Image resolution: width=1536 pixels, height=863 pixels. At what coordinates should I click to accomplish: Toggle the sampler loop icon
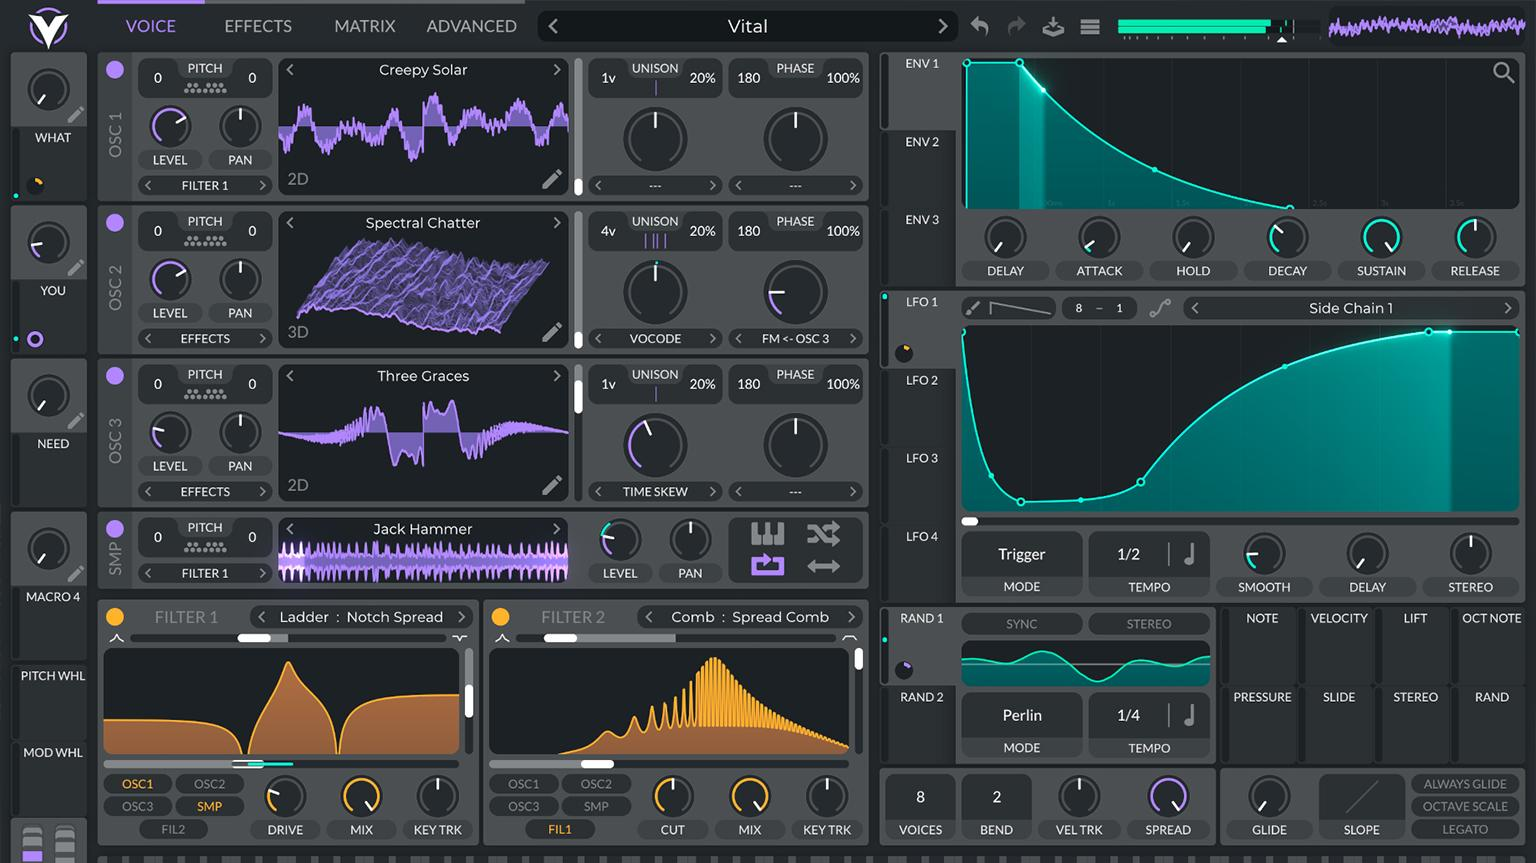point(767,566)
